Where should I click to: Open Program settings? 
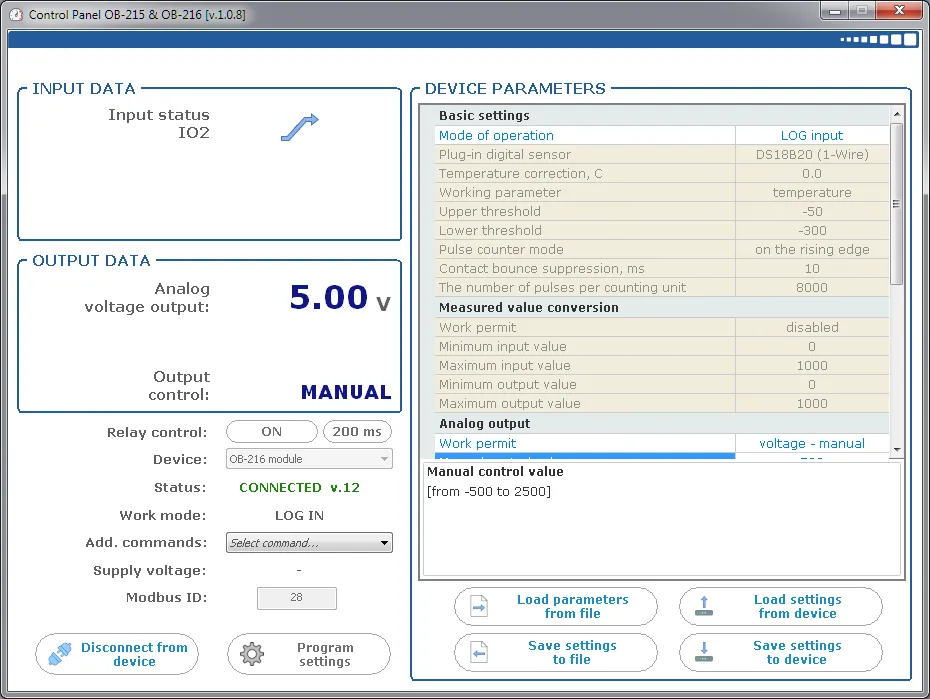[x=308, y=654]
